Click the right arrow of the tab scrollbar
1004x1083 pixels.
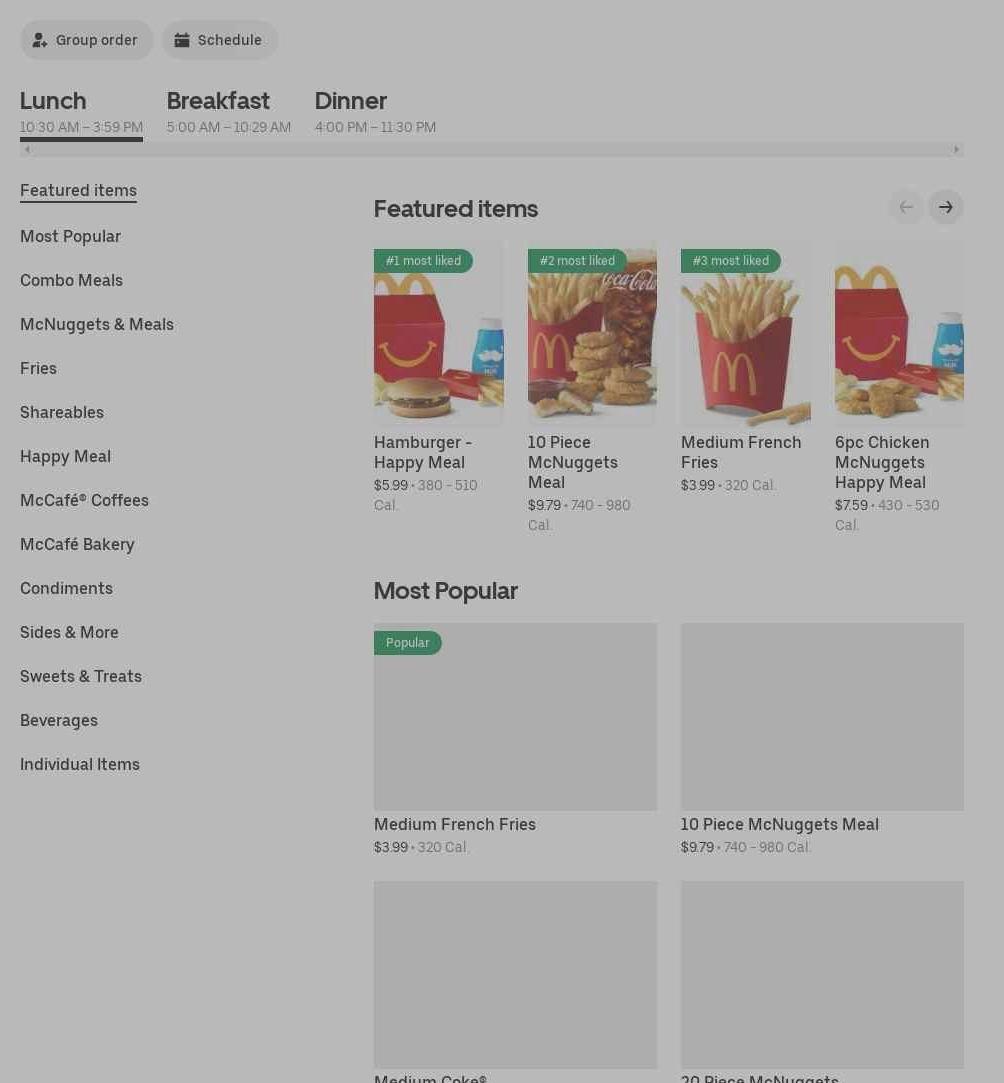(956, 149)
